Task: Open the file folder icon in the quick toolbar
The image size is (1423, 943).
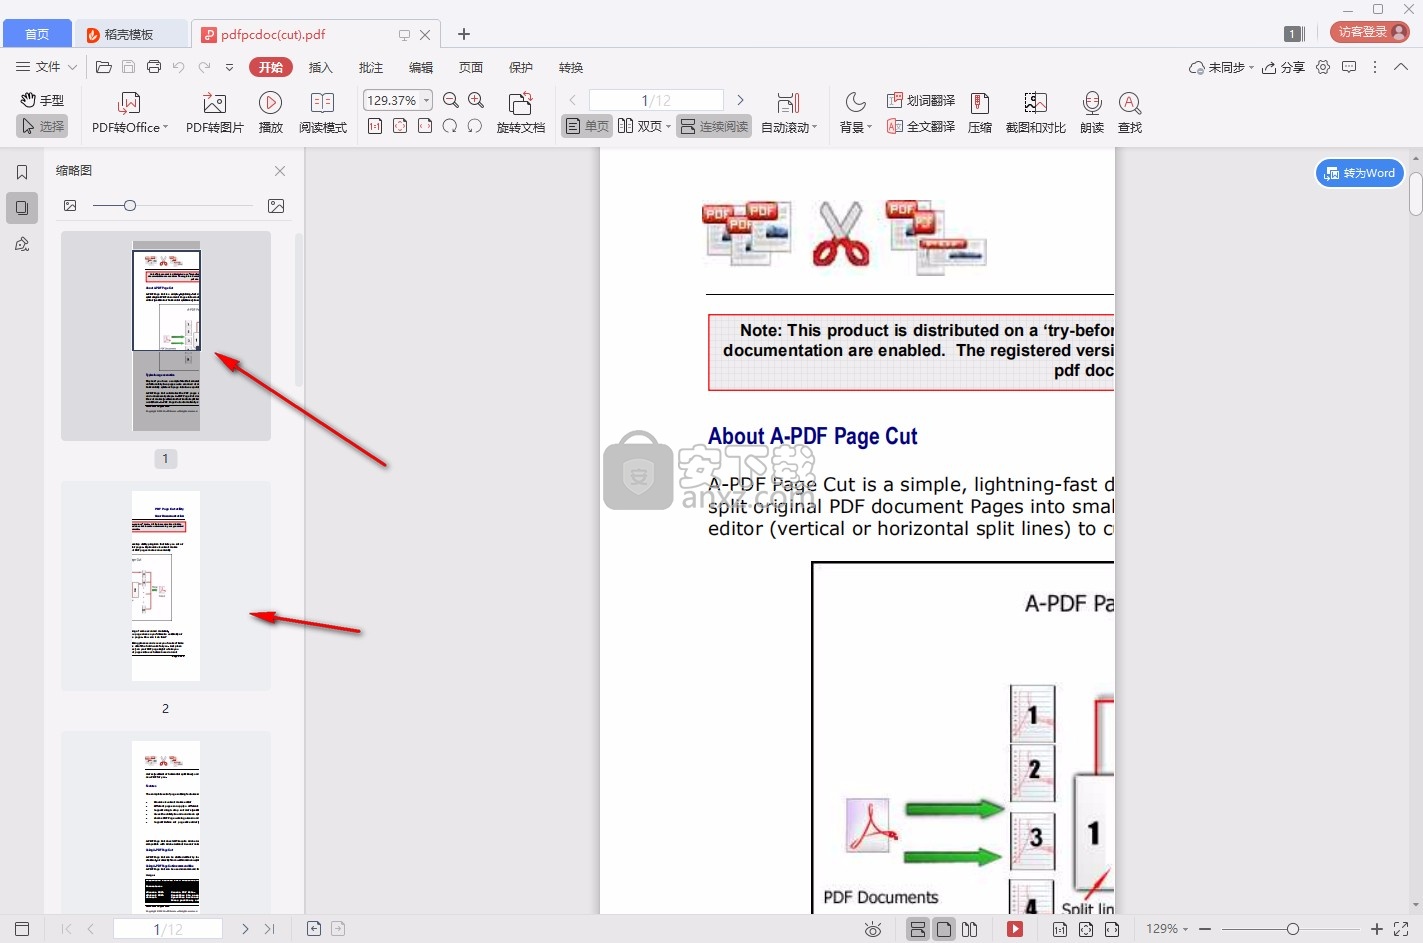Action: coord(103,67)
